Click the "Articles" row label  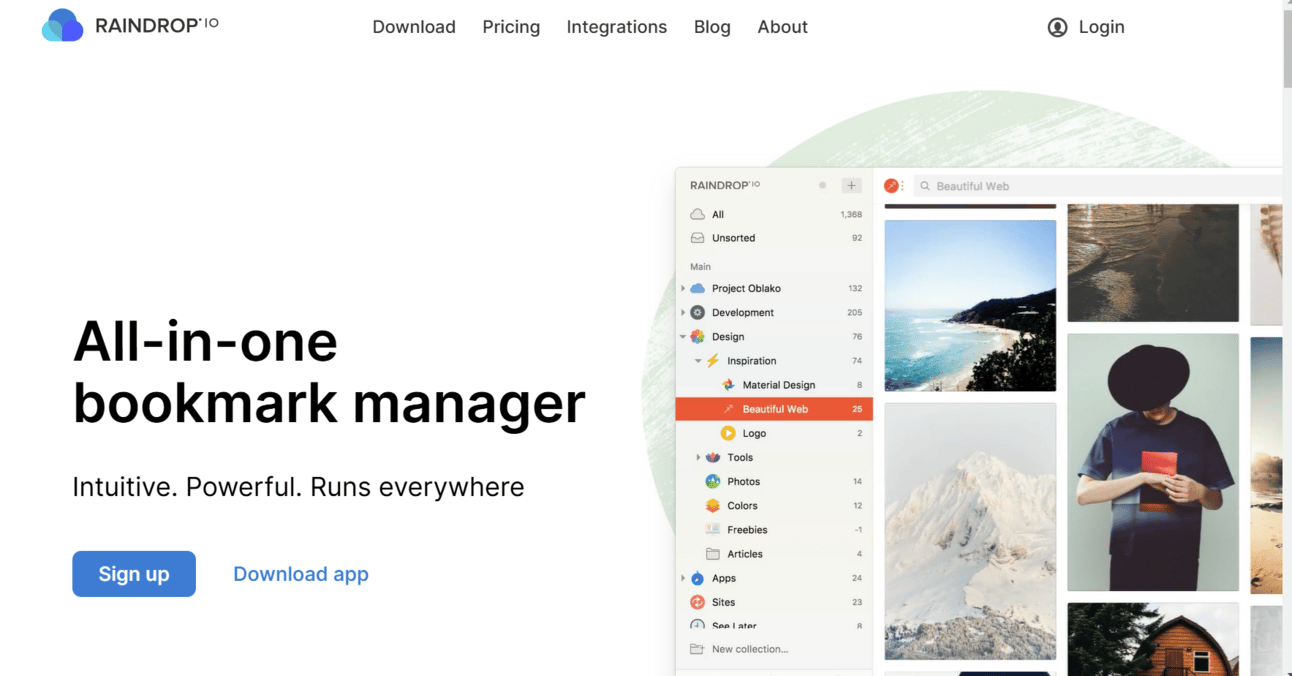pos(745,554)
